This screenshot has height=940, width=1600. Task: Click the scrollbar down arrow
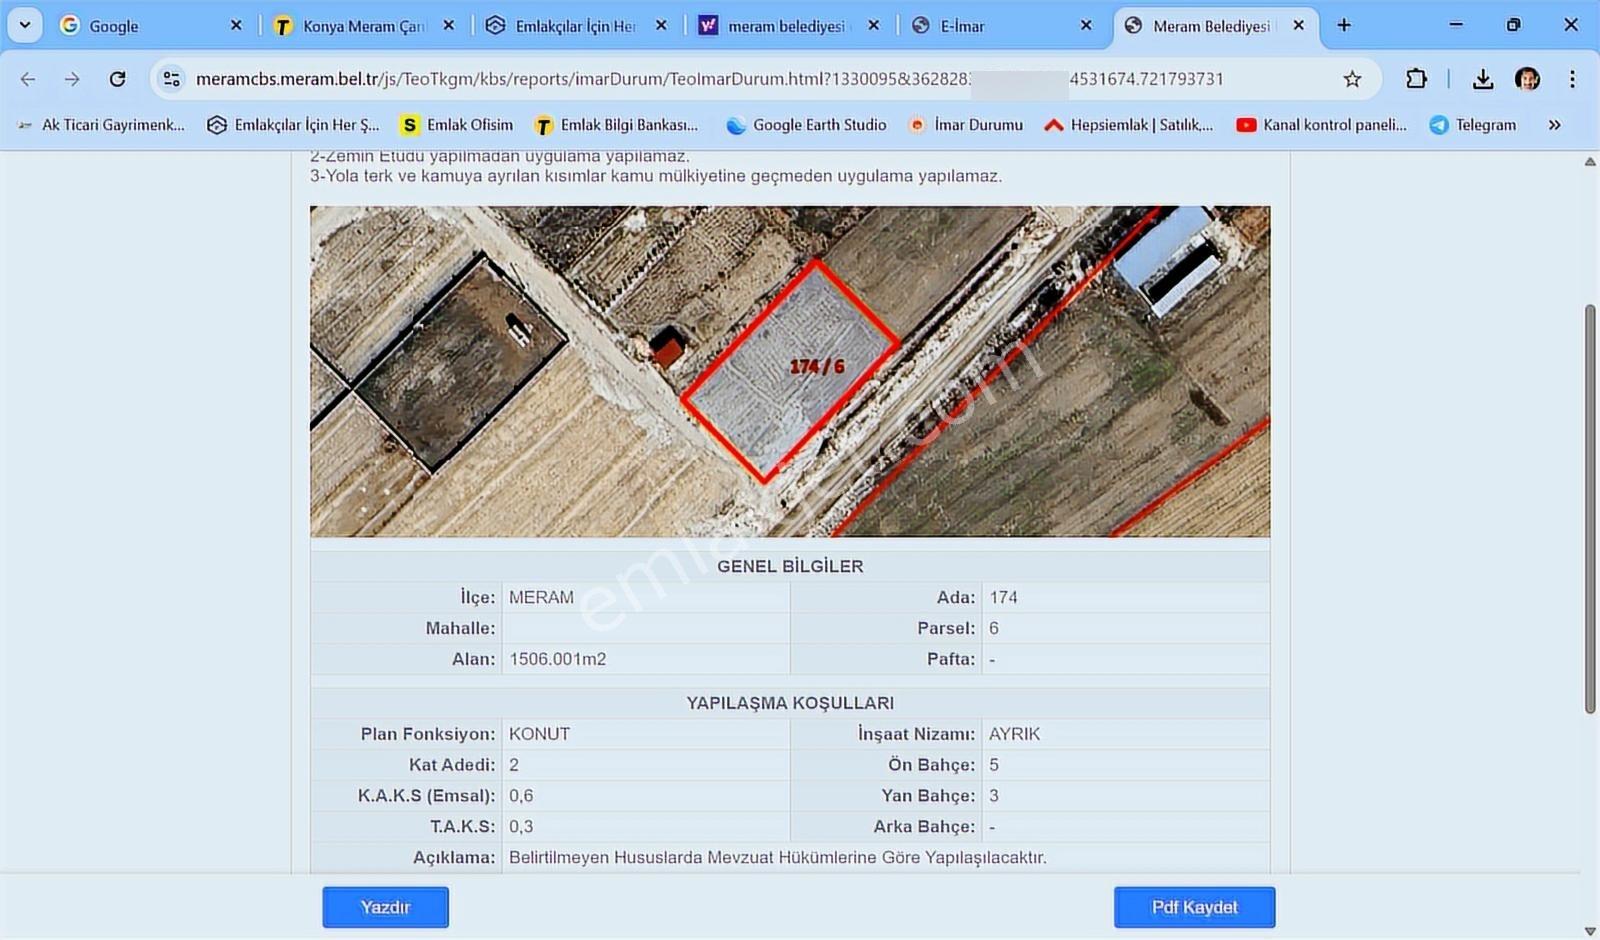(x=1590, y=931)
